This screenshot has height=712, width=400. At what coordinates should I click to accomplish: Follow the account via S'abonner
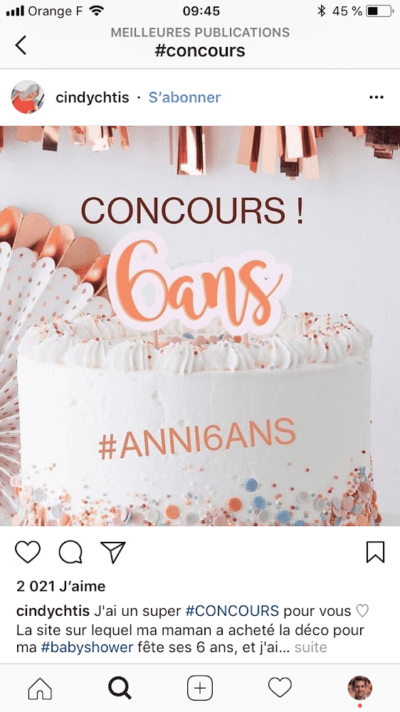pos(185,97)
